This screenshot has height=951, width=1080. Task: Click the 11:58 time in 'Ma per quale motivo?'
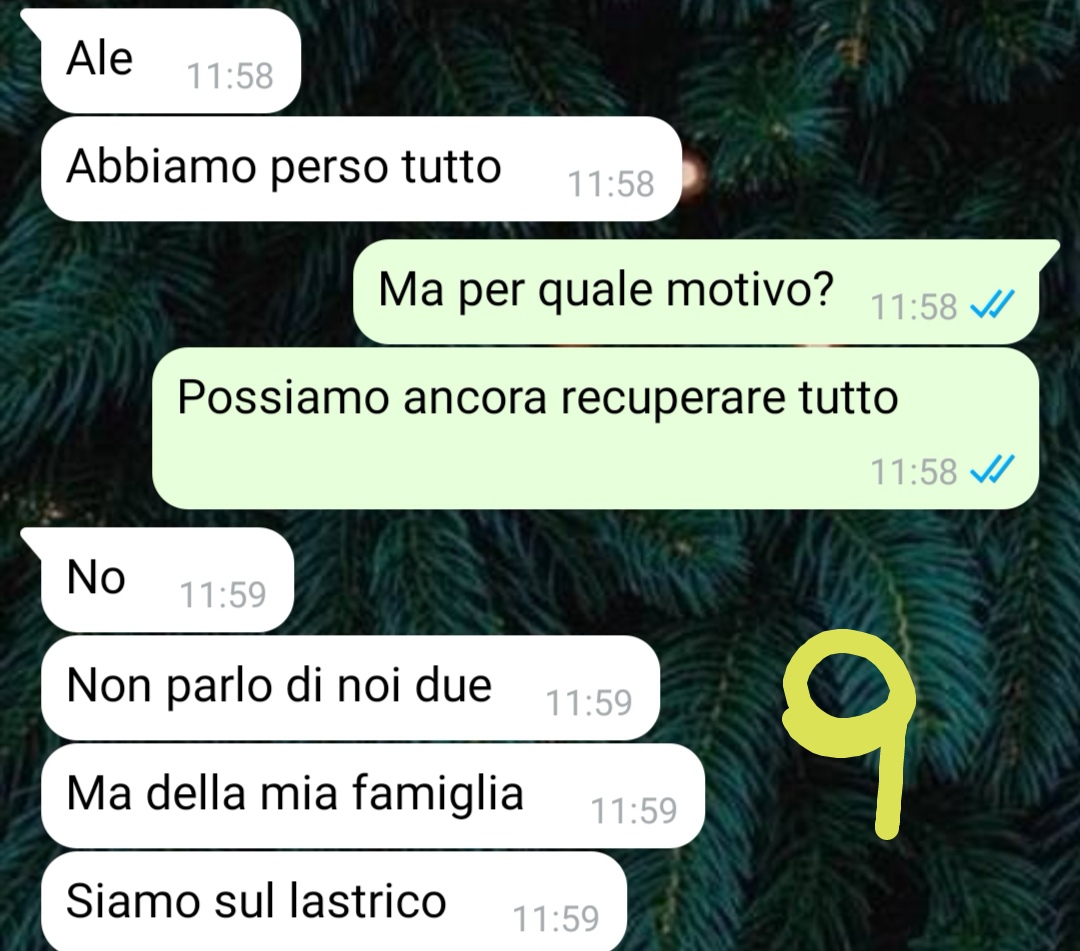pos(913,306)
